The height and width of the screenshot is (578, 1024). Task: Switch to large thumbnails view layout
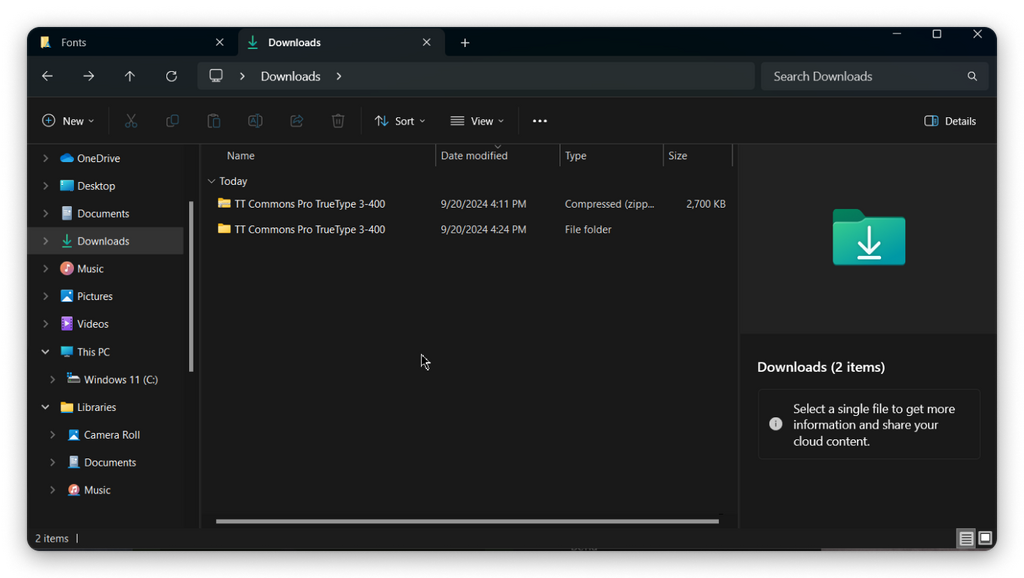point(985,538)
